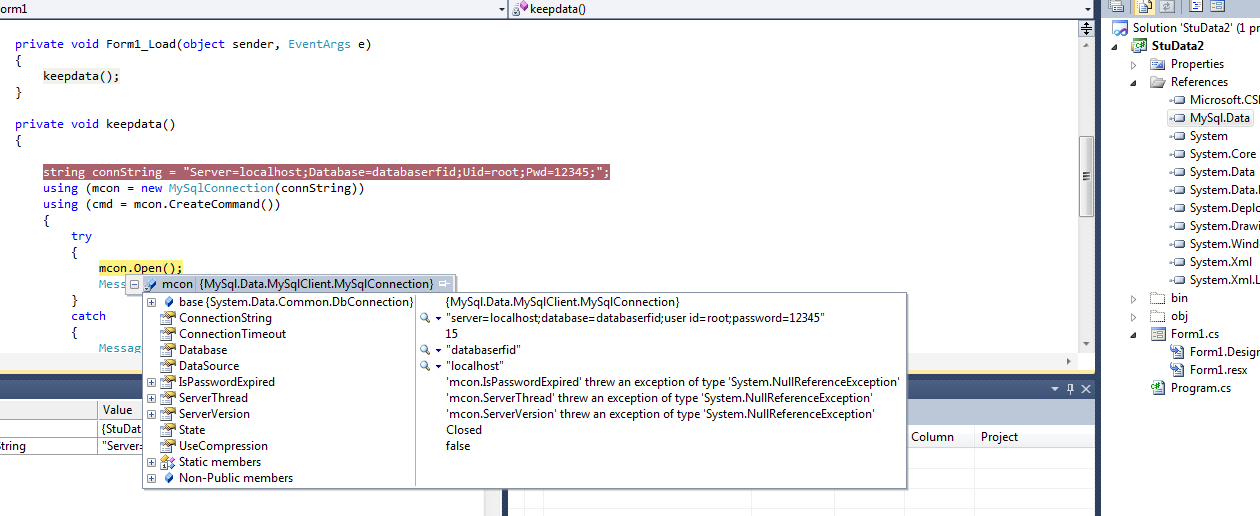Click the Solution 'StuData2' icon
The image size is (1260, 516).
point(1120,28)
